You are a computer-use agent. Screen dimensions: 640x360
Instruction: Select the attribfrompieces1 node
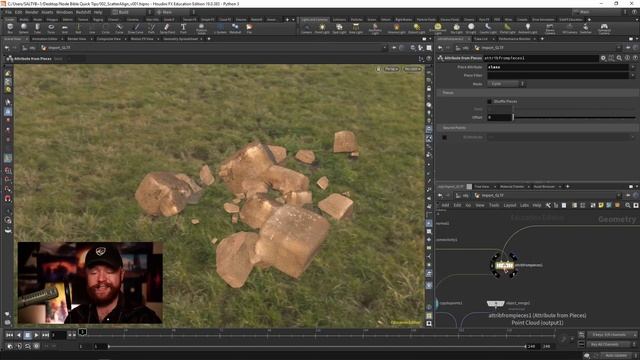point(504,265)
